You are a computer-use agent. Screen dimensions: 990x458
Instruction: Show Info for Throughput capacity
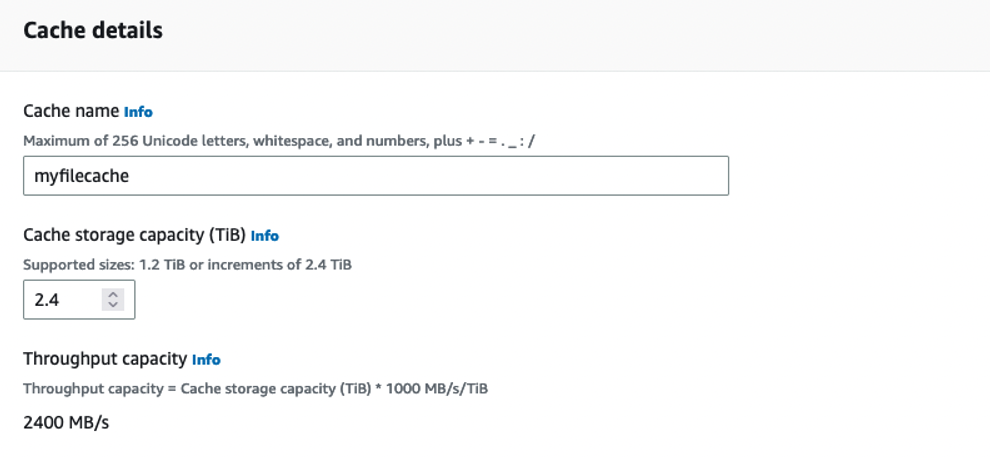click(206, 360)
